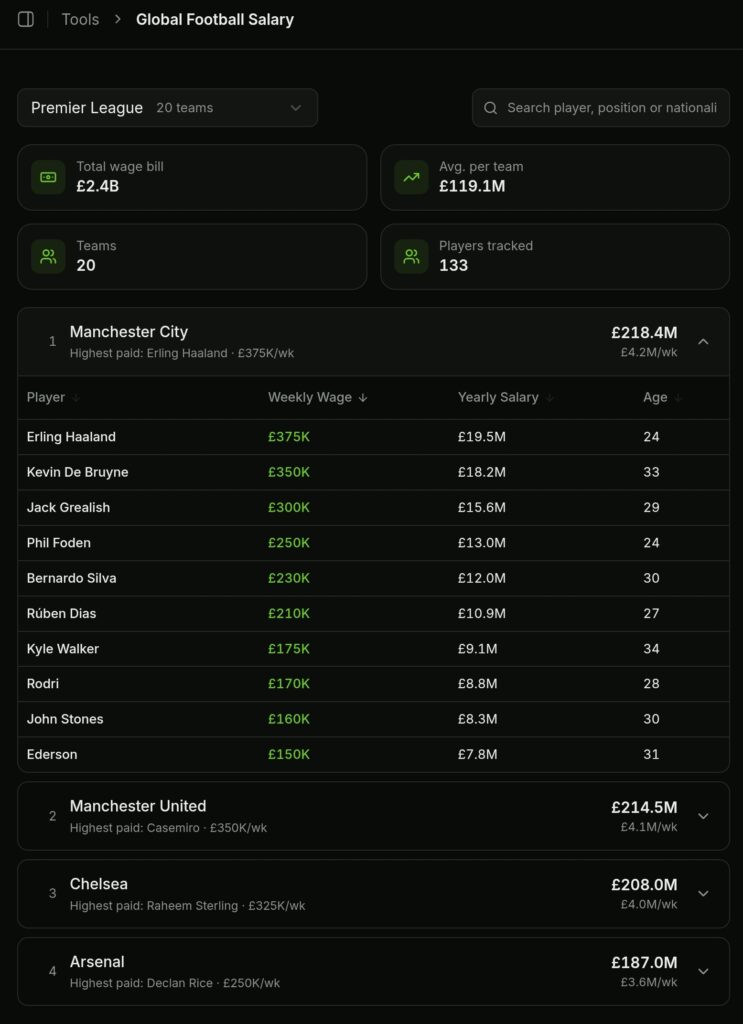The image size is (743, 1024).
Task: Click Erling Haaland's £375K weekly wage
Action: (x=288, y=436)
